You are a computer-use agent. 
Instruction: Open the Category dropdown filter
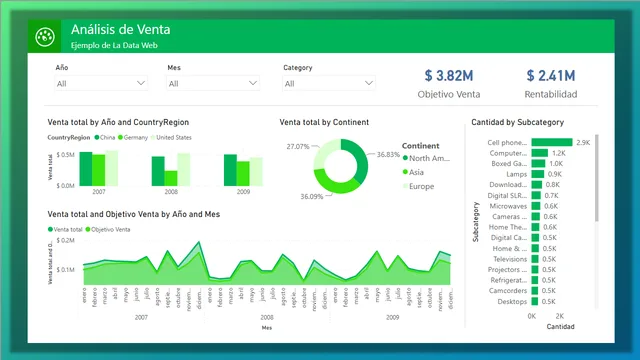tap(329, 83)
